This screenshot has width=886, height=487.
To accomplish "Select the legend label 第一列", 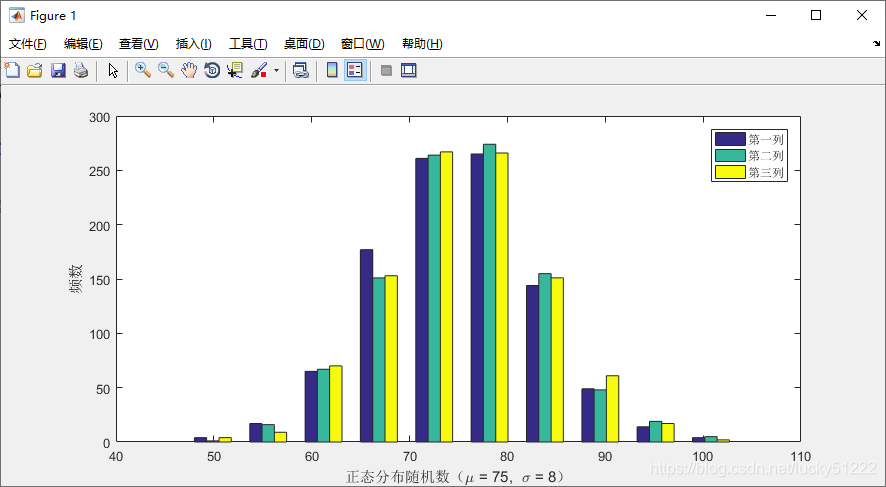I will coord(766,139).
